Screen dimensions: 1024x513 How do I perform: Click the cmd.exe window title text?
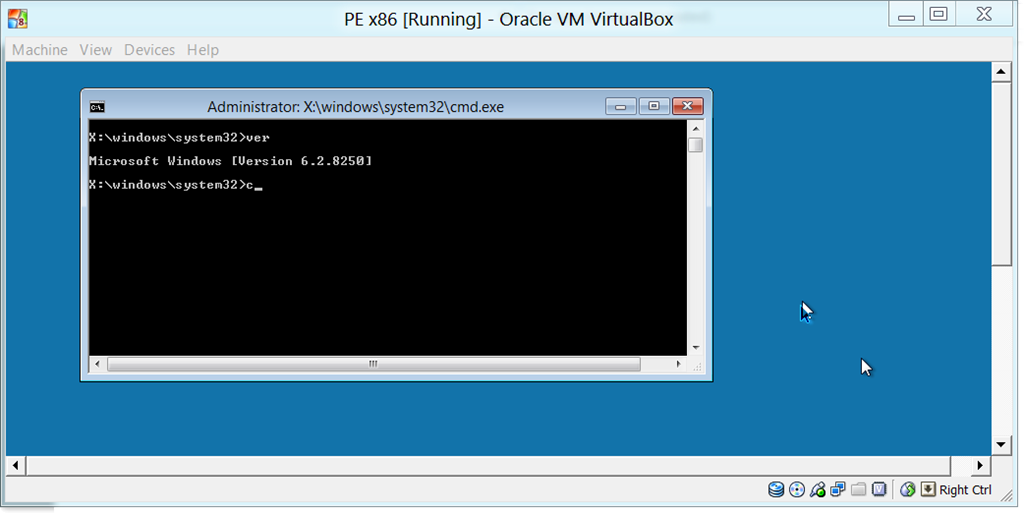[x=355, y=107]
